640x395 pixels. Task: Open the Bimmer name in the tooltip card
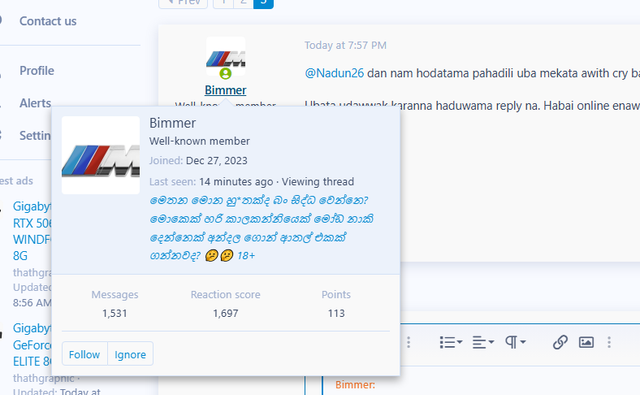pos(172,123)
